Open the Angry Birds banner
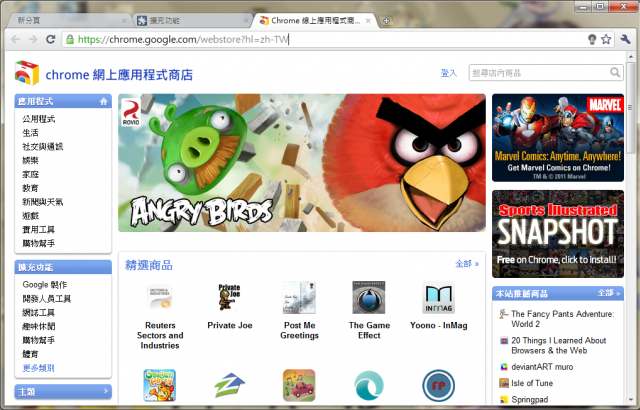Screen dimensions: 640x410 302,163
